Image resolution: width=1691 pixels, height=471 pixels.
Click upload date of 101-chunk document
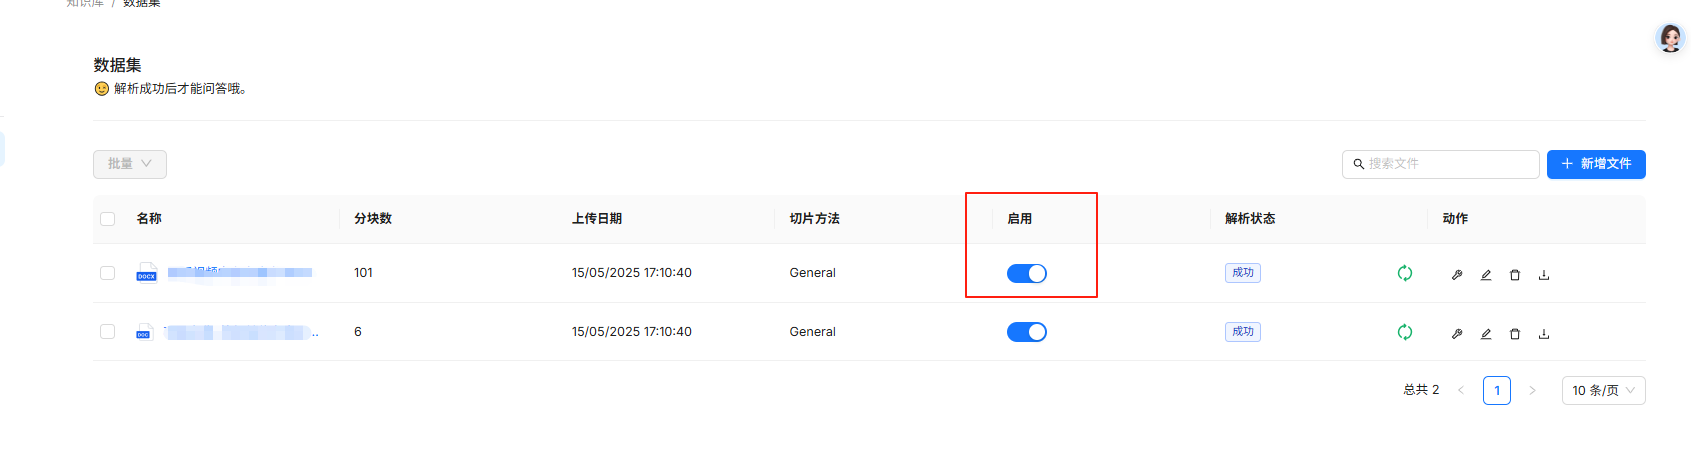coord(632,273)
